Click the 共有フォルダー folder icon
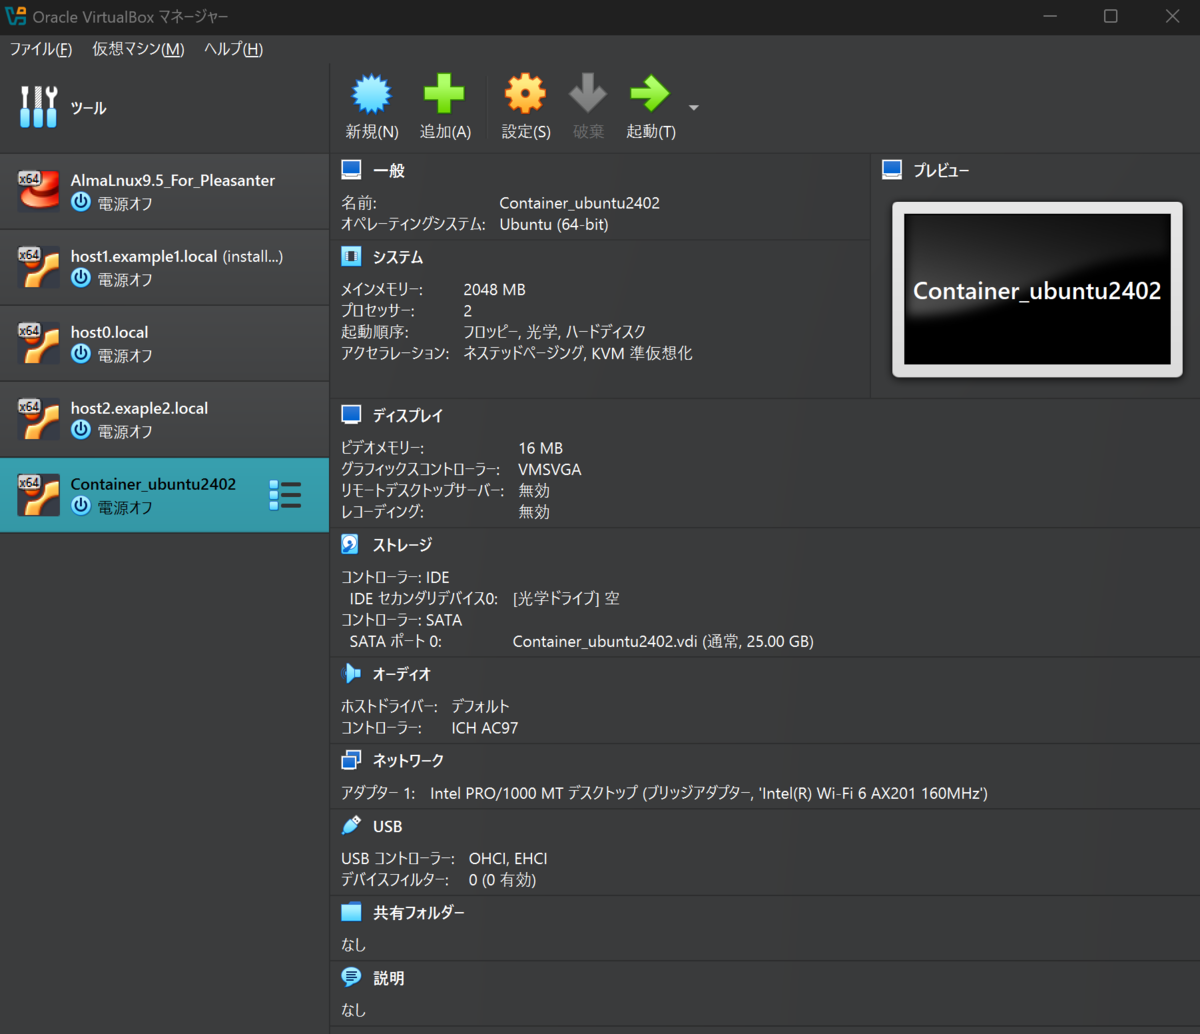 pos(351,912)
